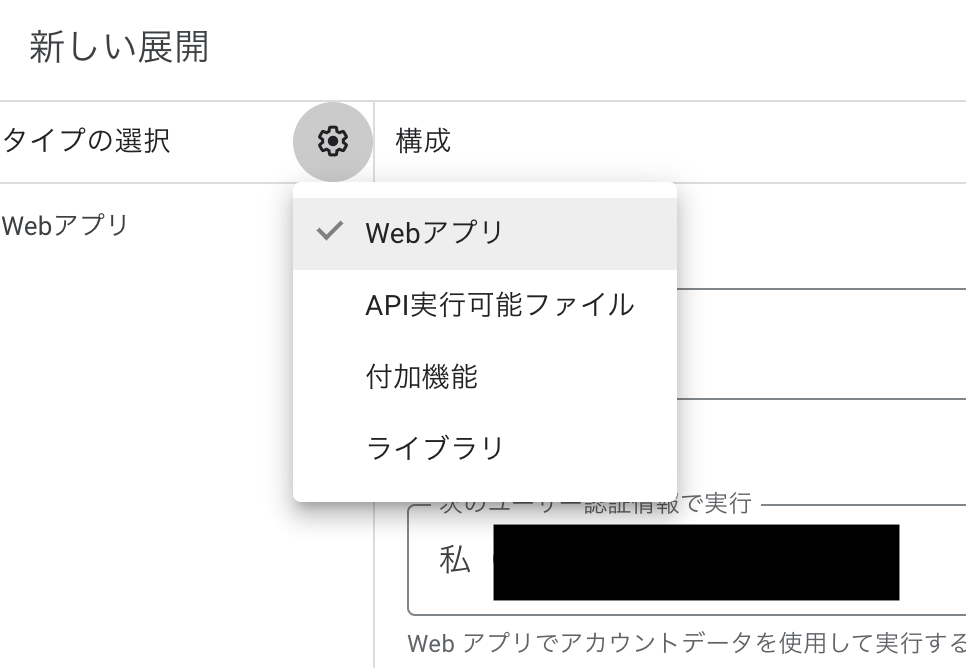Click the 新しい展開 dialog title
Screen dimensions: 966x668
coord(118,47)
